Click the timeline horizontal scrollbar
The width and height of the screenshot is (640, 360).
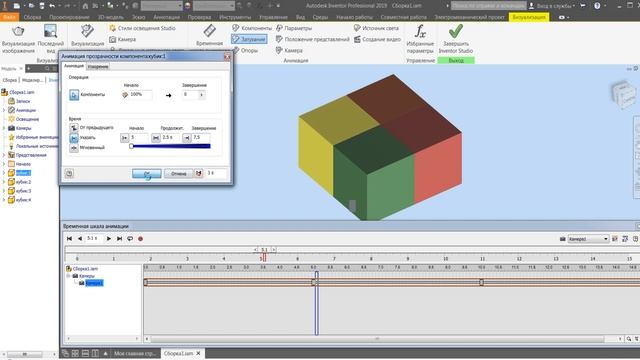pos(377,339)
